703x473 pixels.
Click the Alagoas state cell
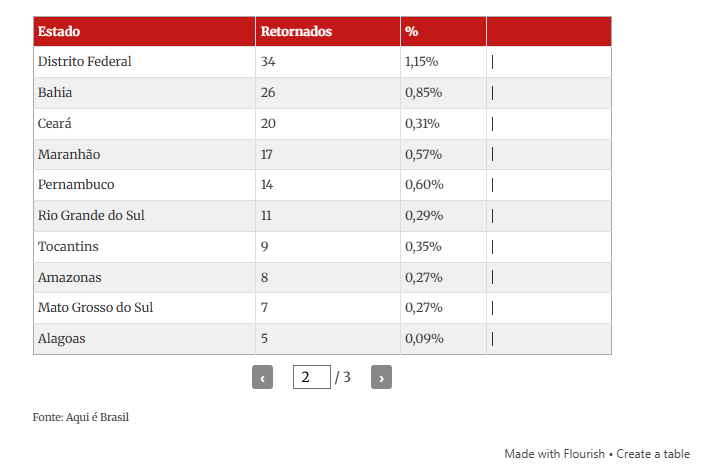point(62,339)
